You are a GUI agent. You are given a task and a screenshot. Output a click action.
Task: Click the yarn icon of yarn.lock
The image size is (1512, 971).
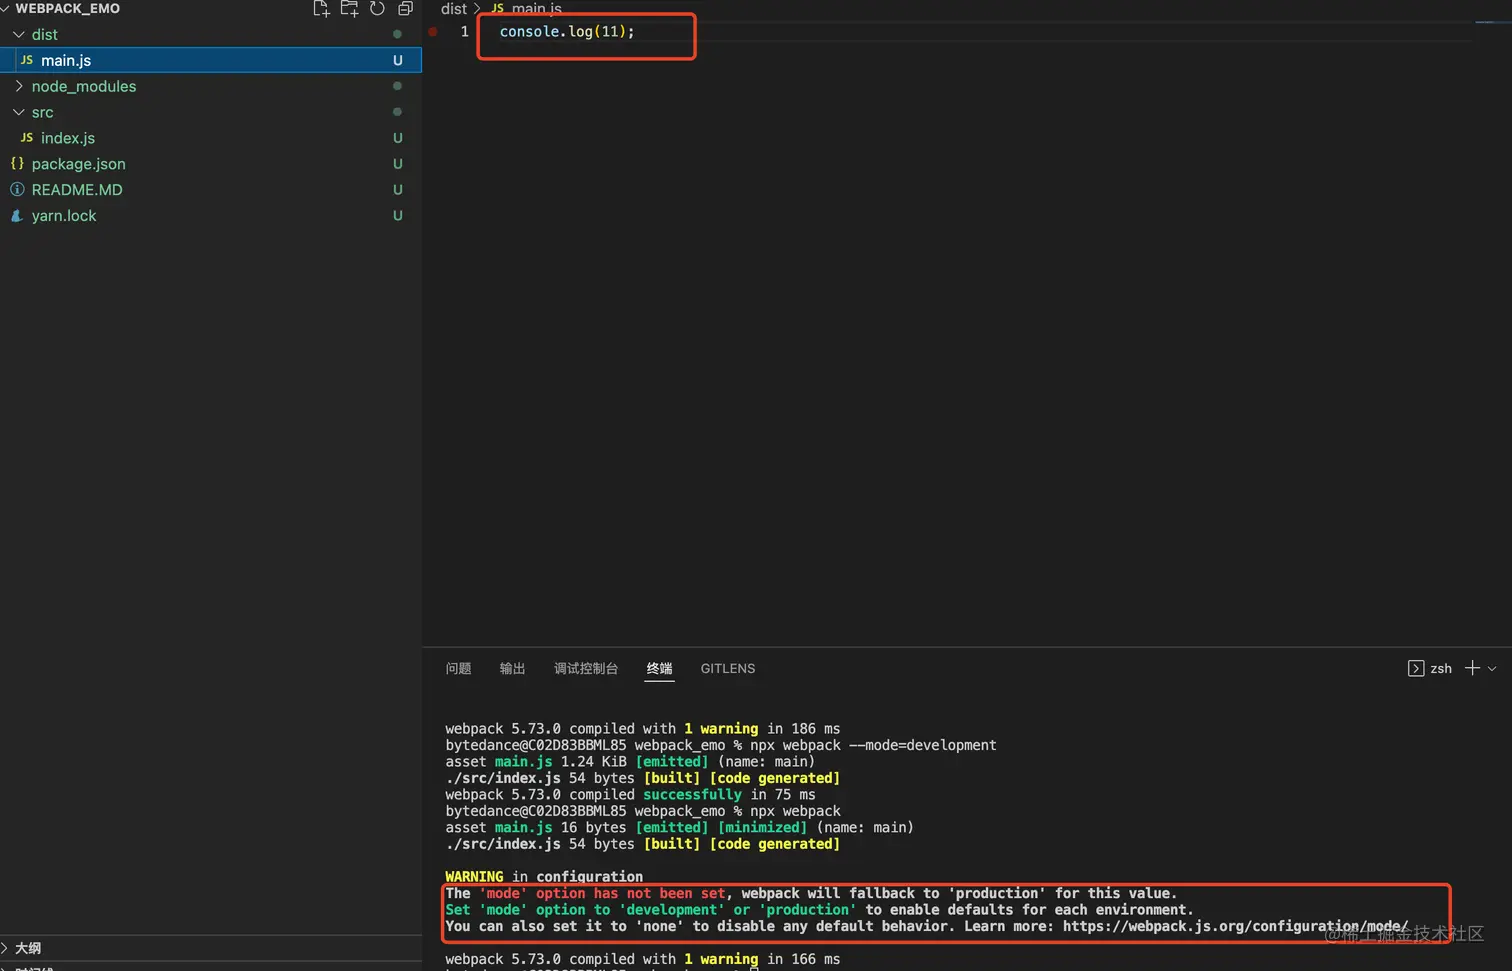pyautogui.click(x=17, y=215)
